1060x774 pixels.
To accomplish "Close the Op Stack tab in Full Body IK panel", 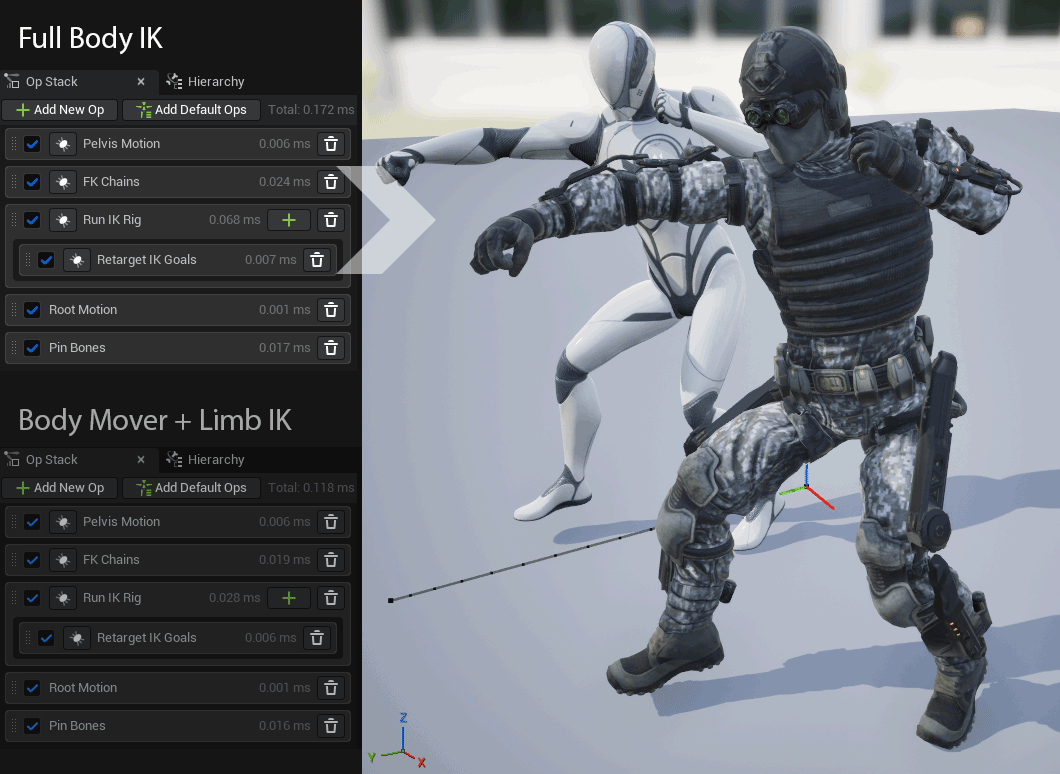I will tap(141, 82).
